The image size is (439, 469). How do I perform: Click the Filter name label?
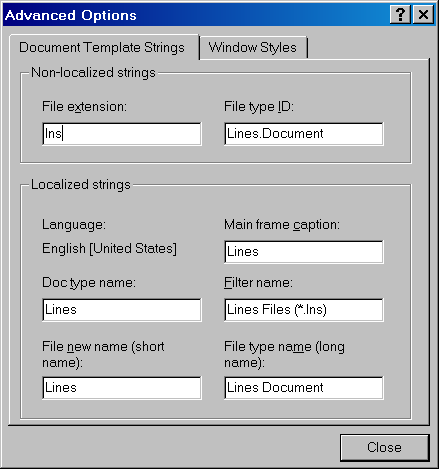click(258, 283)
